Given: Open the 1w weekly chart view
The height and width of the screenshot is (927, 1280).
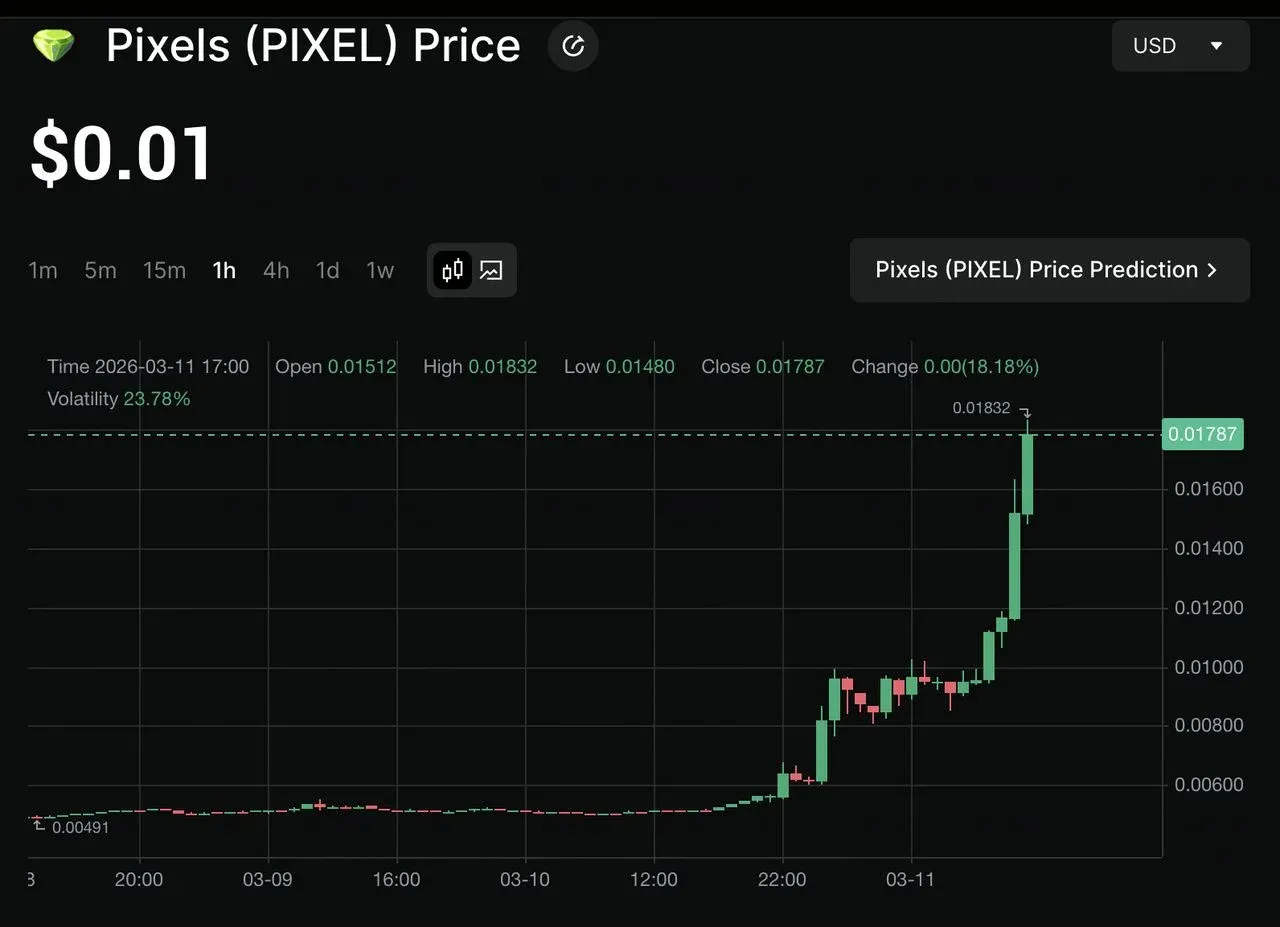Looking at the screenshot, I should pos(380,270).
